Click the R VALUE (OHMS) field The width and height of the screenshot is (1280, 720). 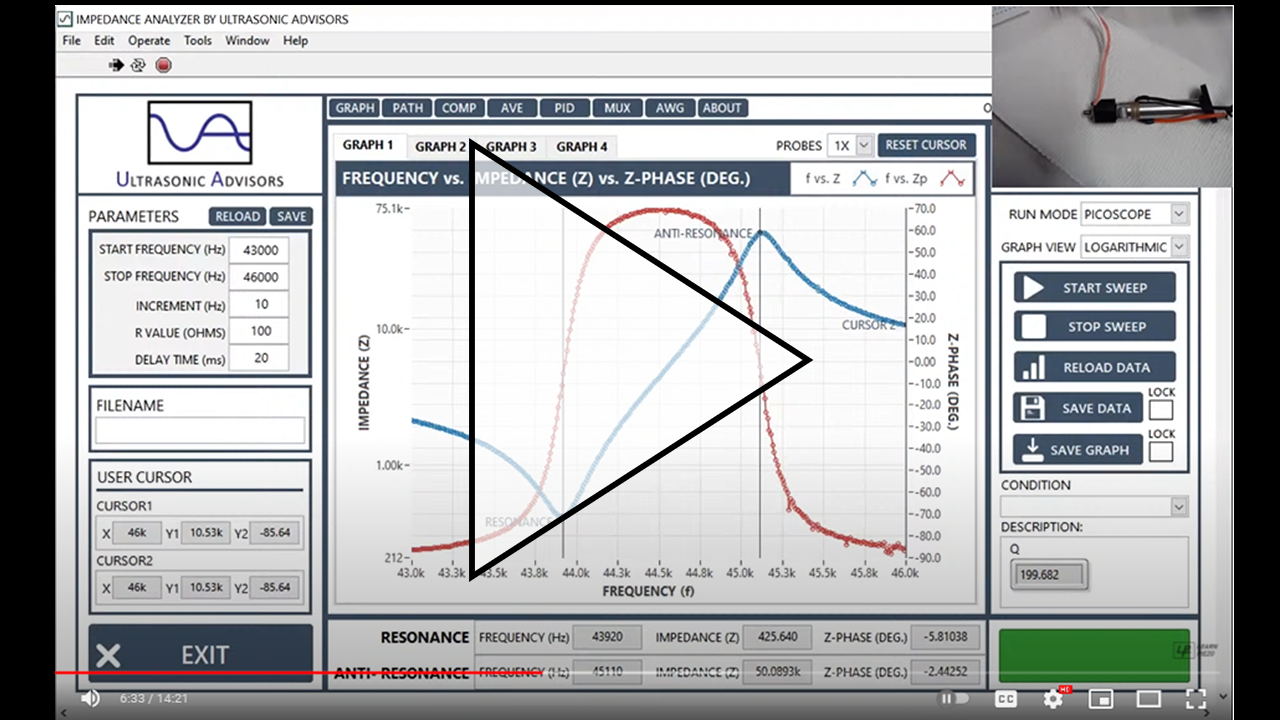point(259,332)
